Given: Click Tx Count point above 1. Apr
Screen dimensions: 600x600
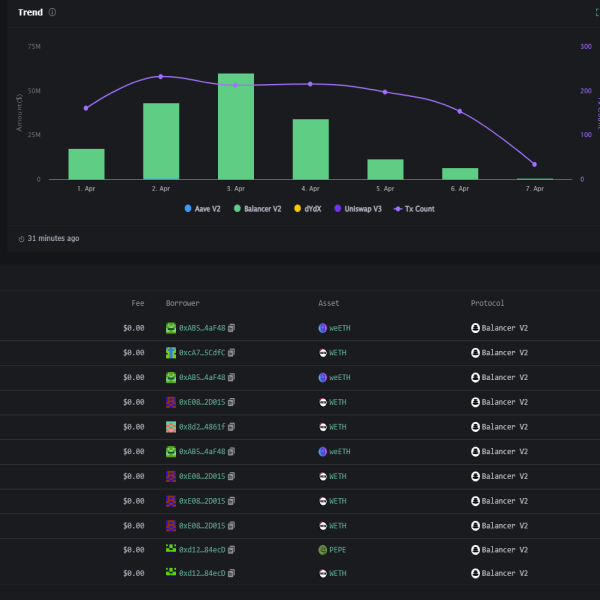Looking at the screenshot, I should pyautogui.click(x=86, y=108).
